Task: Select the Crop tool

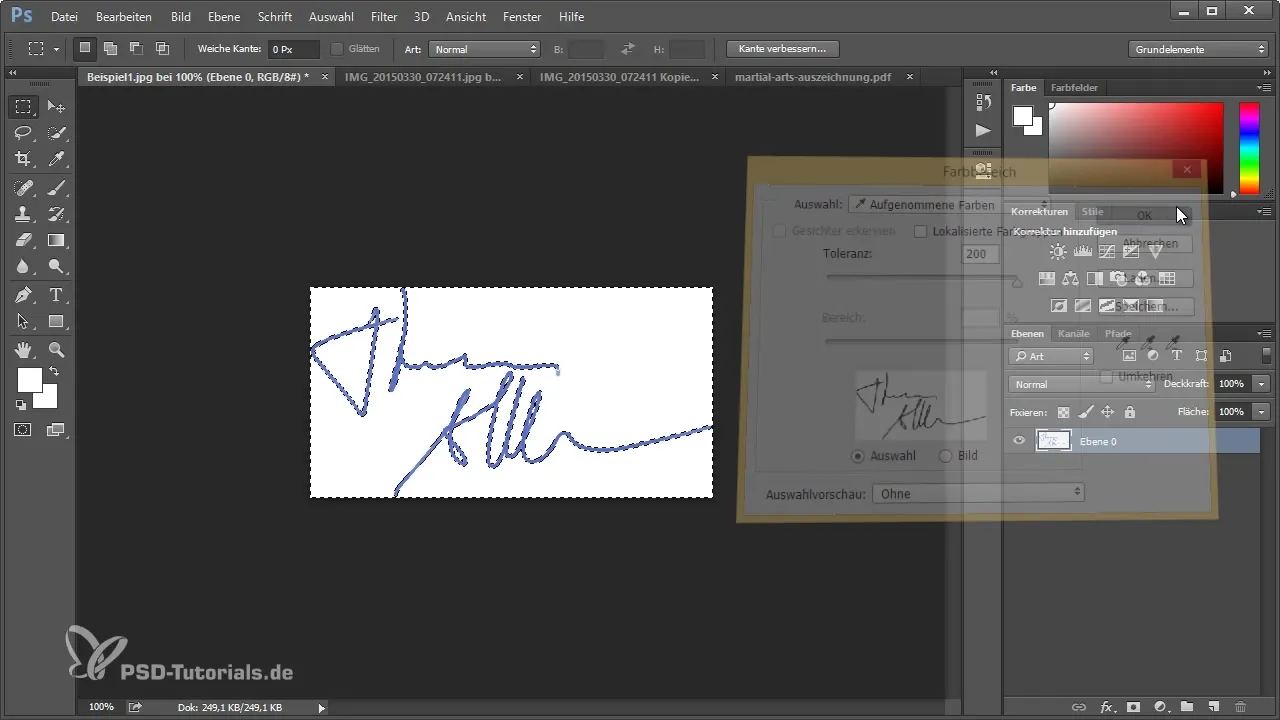Action: 24,159
